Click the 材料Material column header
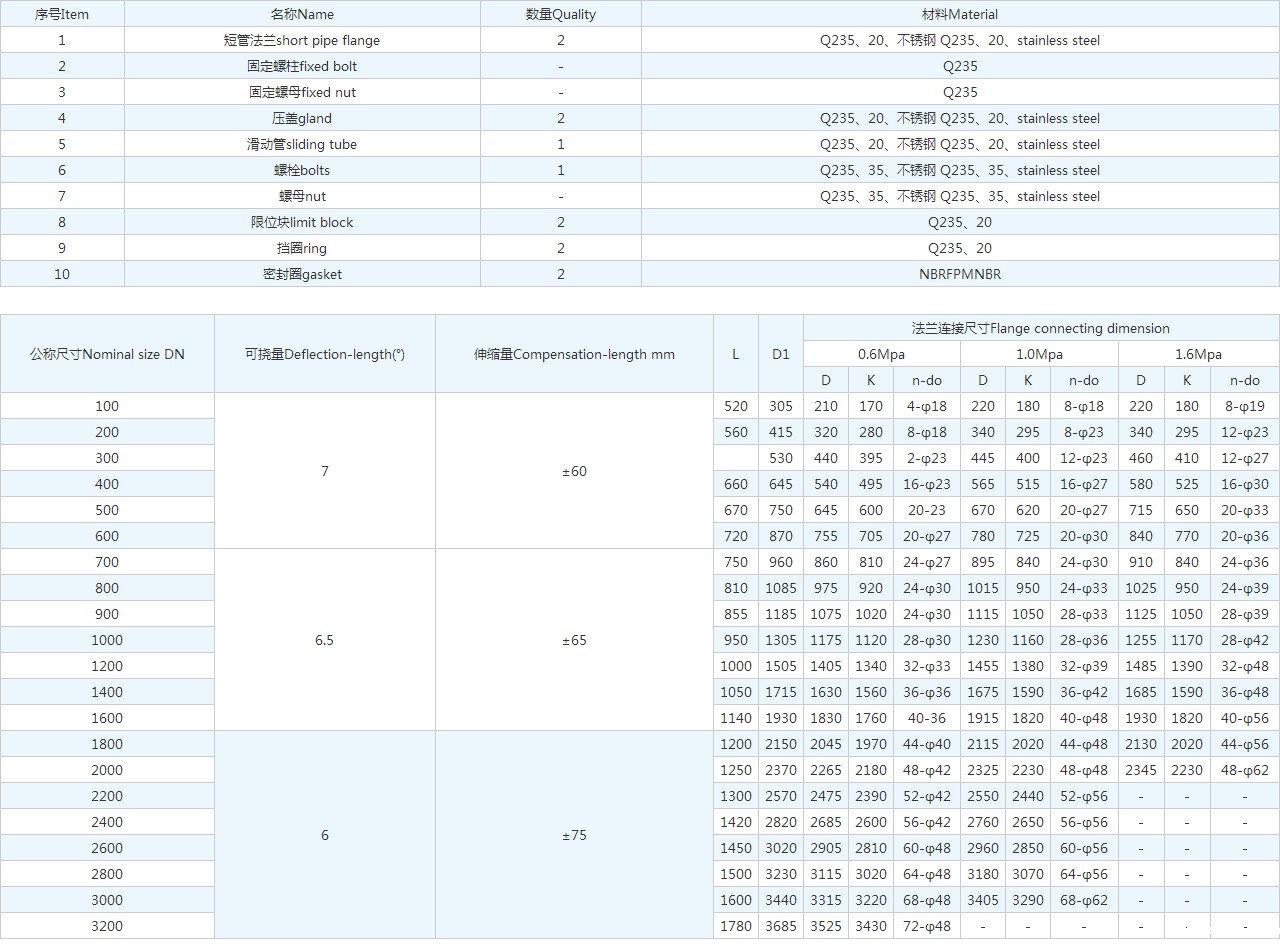 pos(960,14)
